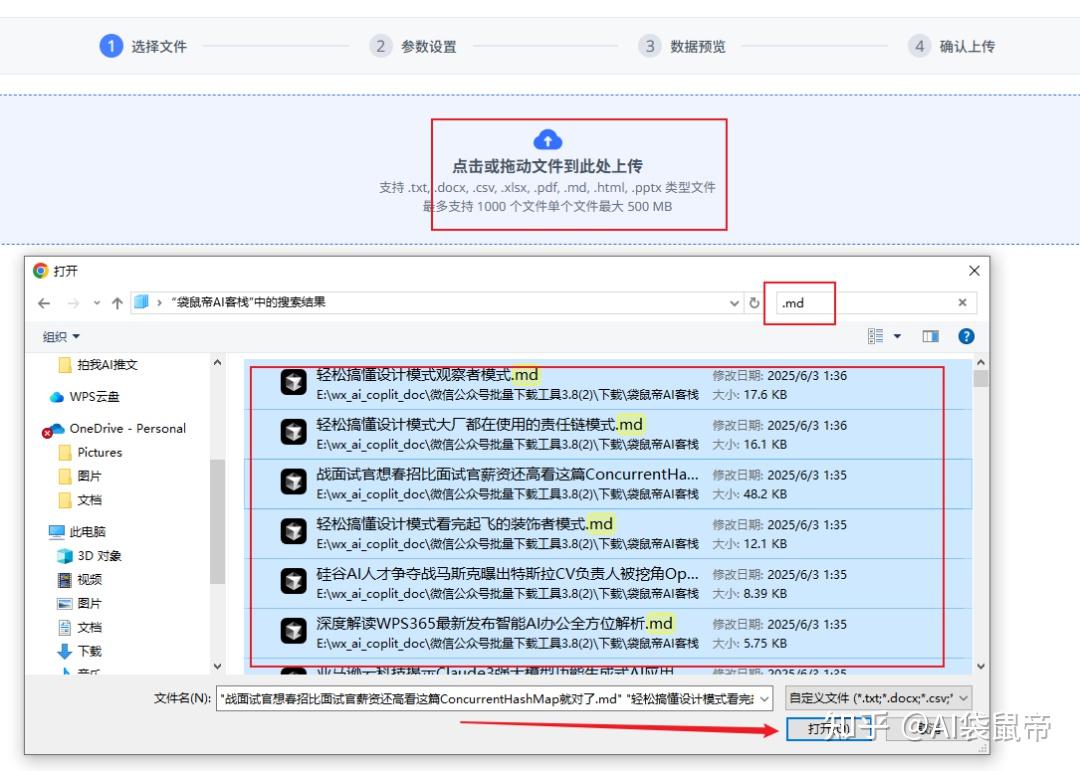Select 深度解读WPS365 file
This screenshot has height=771, width=1080.
(x=608, y=633)
